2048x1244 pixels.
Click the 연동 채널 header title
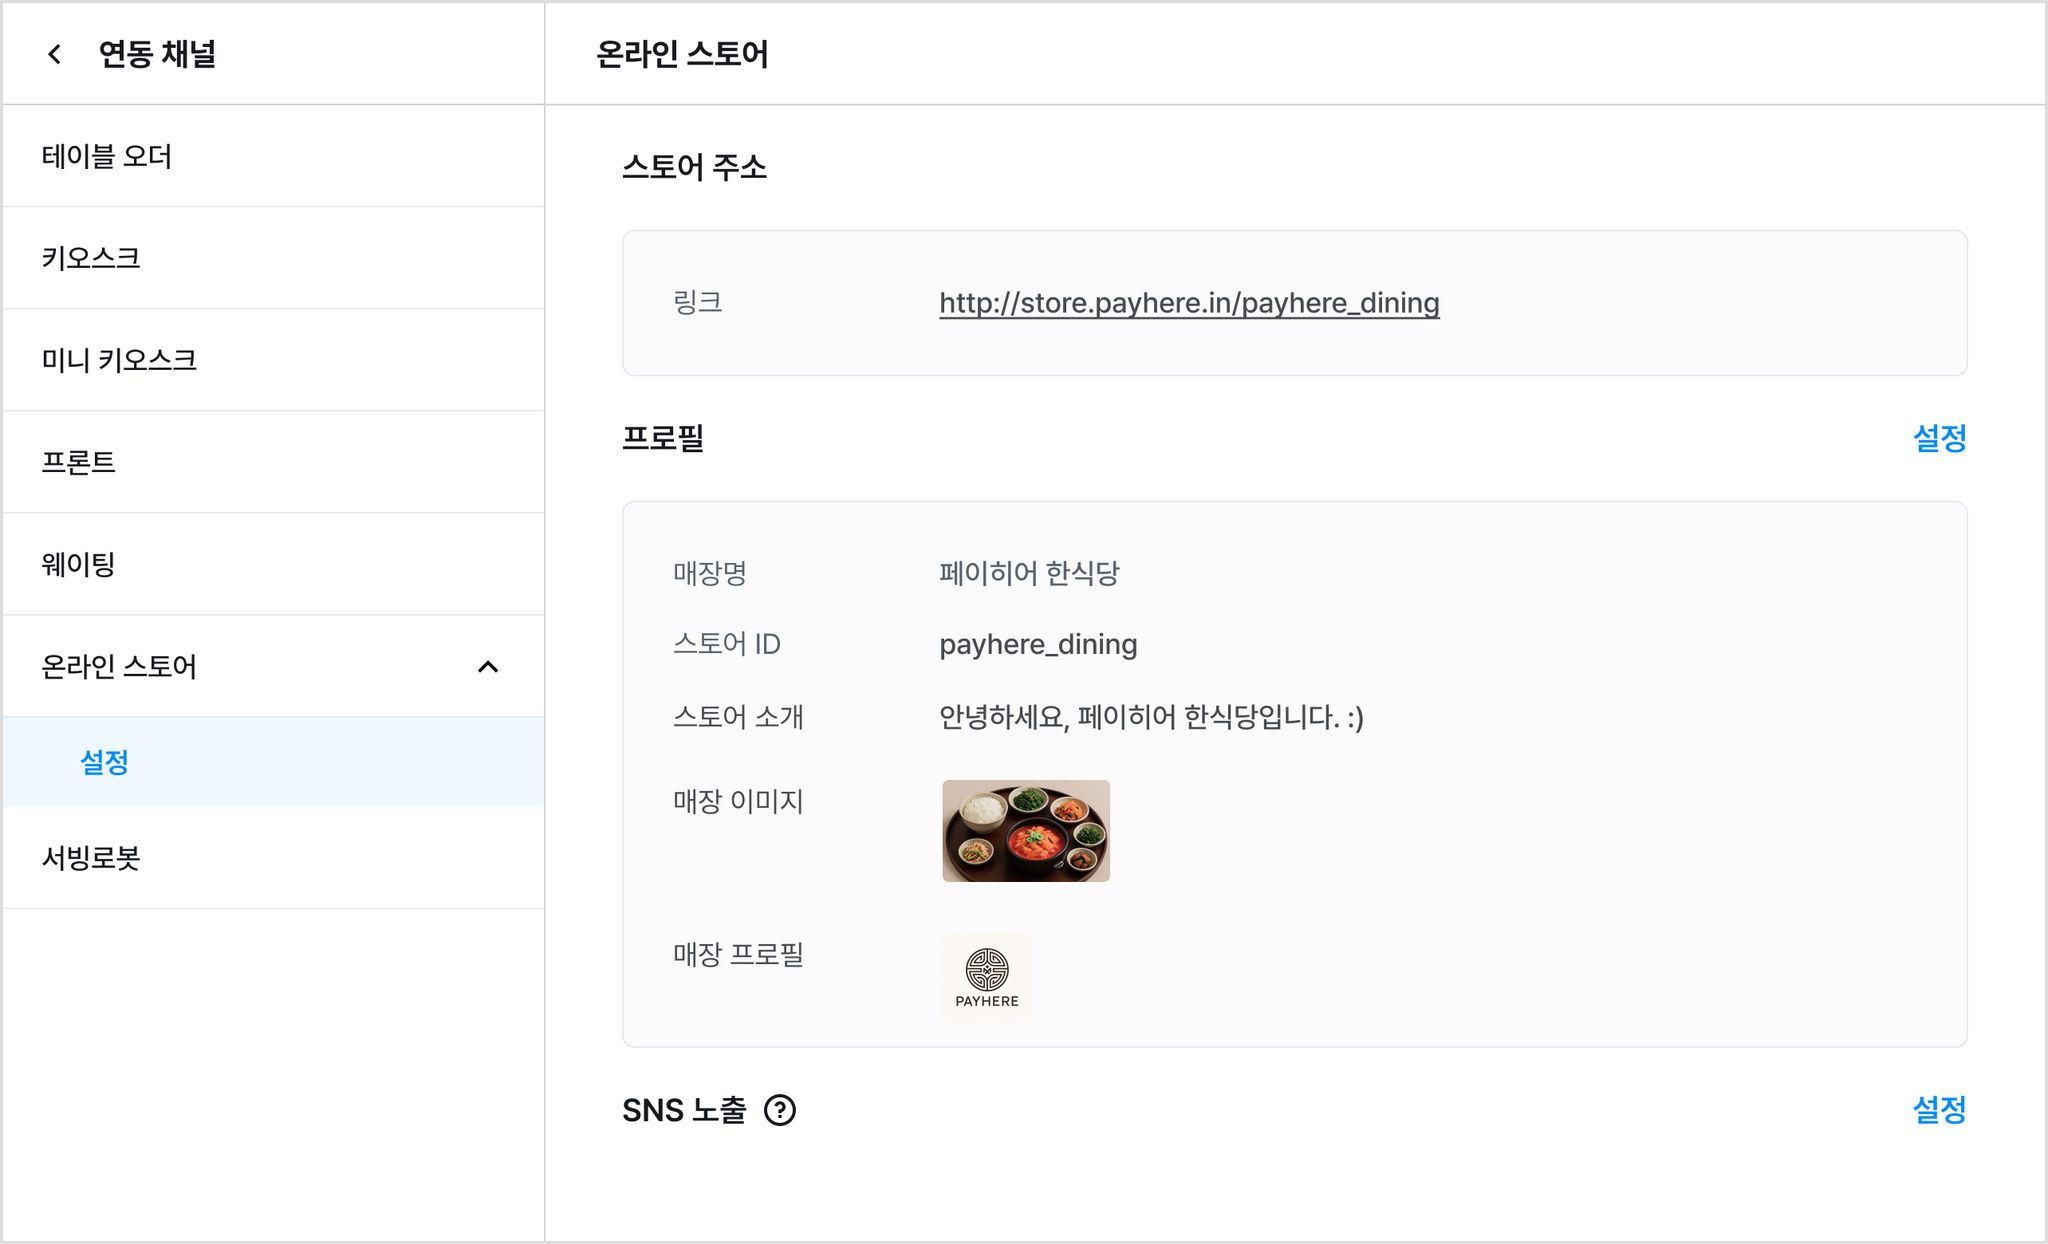pyautogui.click(x=157, y=54)
